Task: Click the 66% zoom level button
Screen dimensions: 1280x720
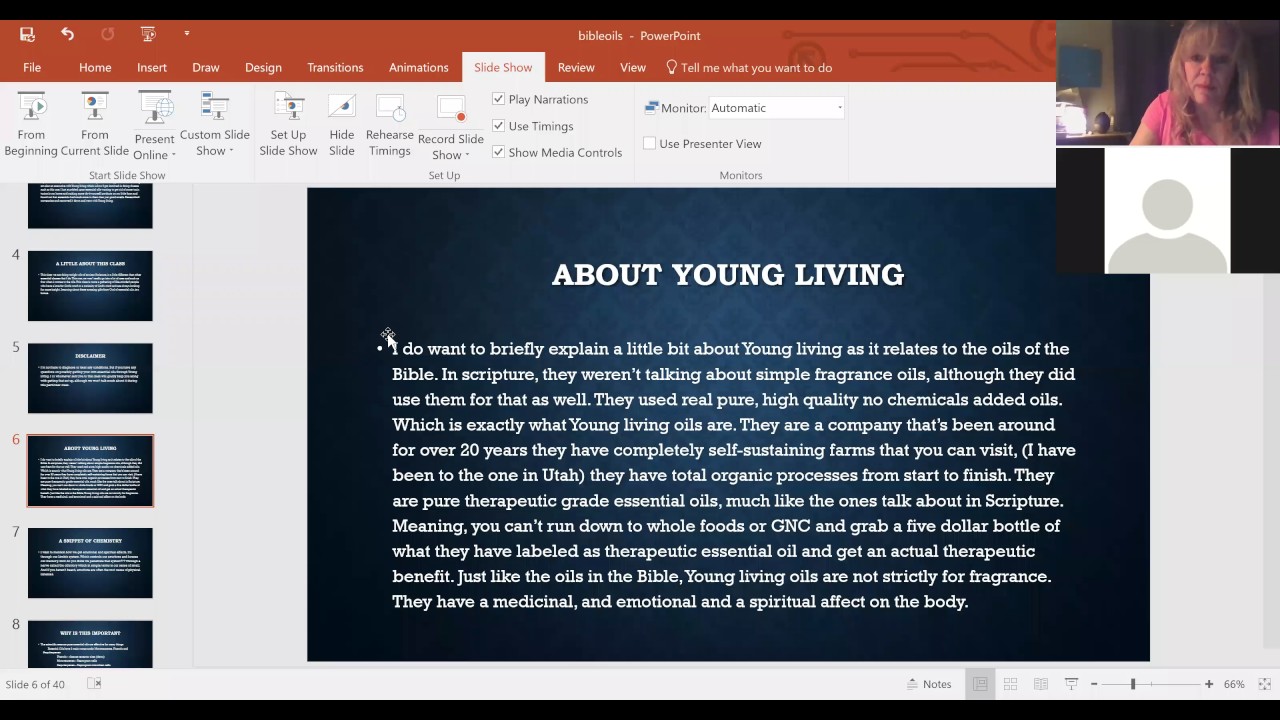Action: [1234, 684]
